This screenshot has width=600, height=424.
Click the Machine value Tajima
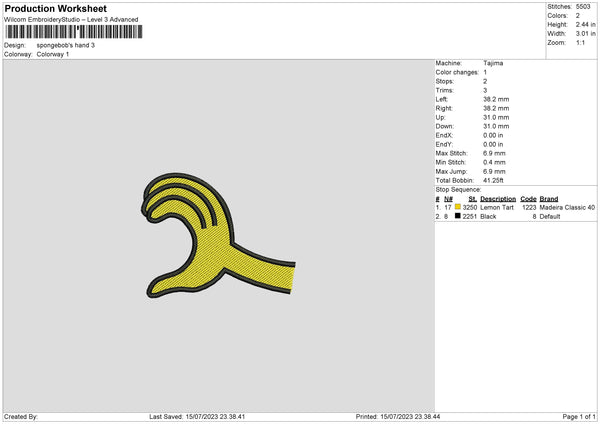[x=493, y=63]
